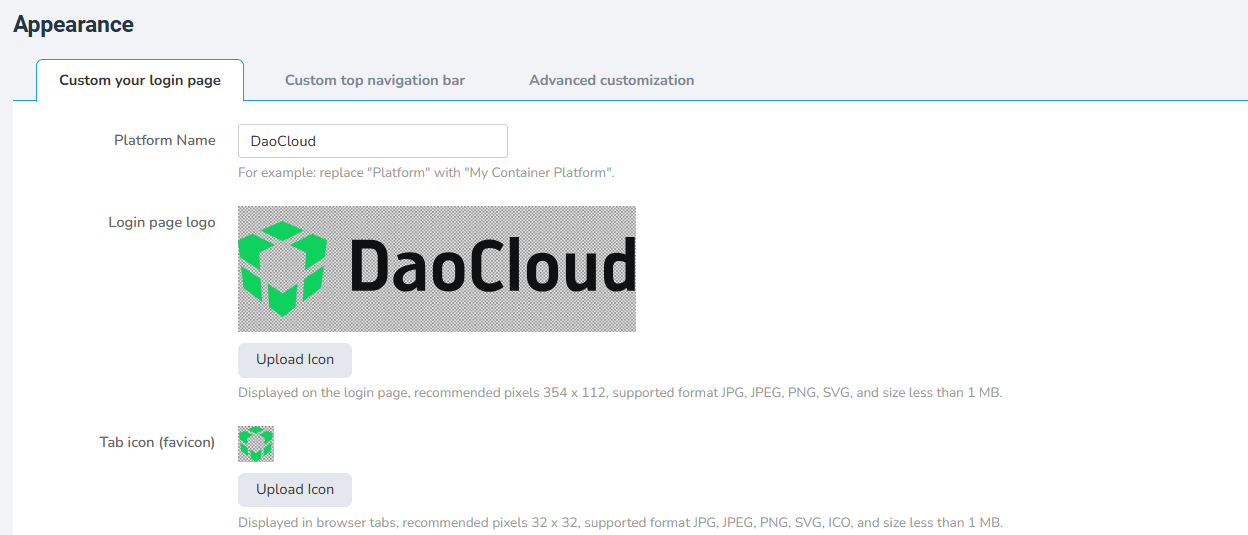Switch to Custom your login page tab
This screenshot has height=535, width=1248.
140,80
